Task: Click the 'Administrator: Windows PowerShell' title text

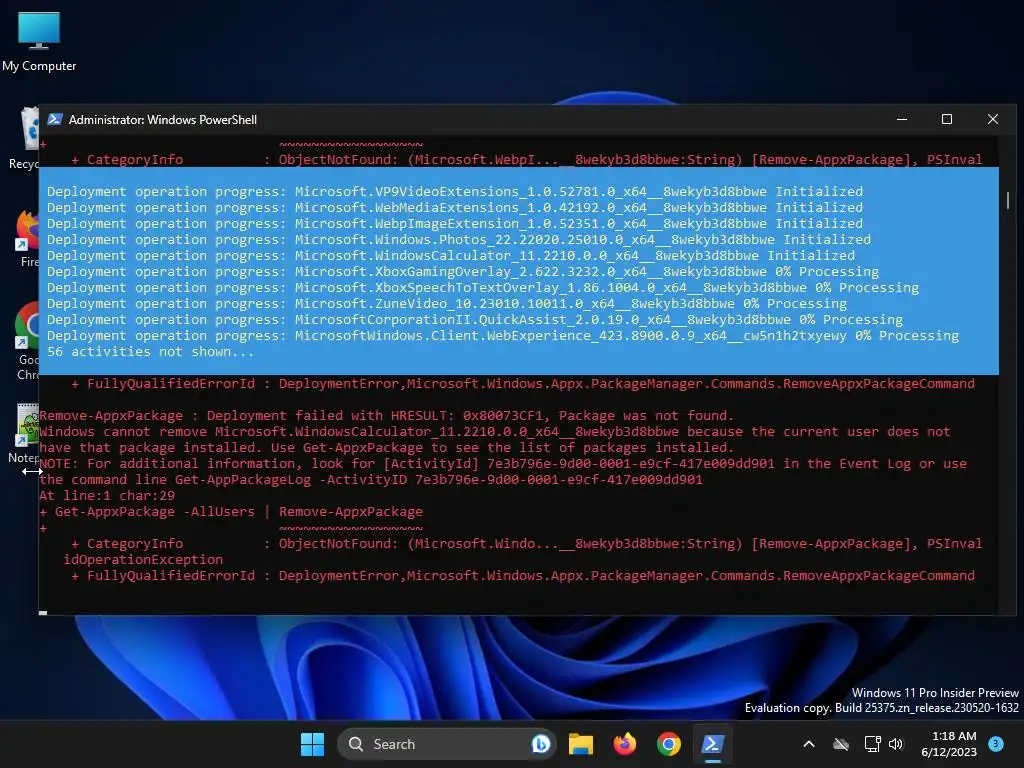Action: pos(163,120)
